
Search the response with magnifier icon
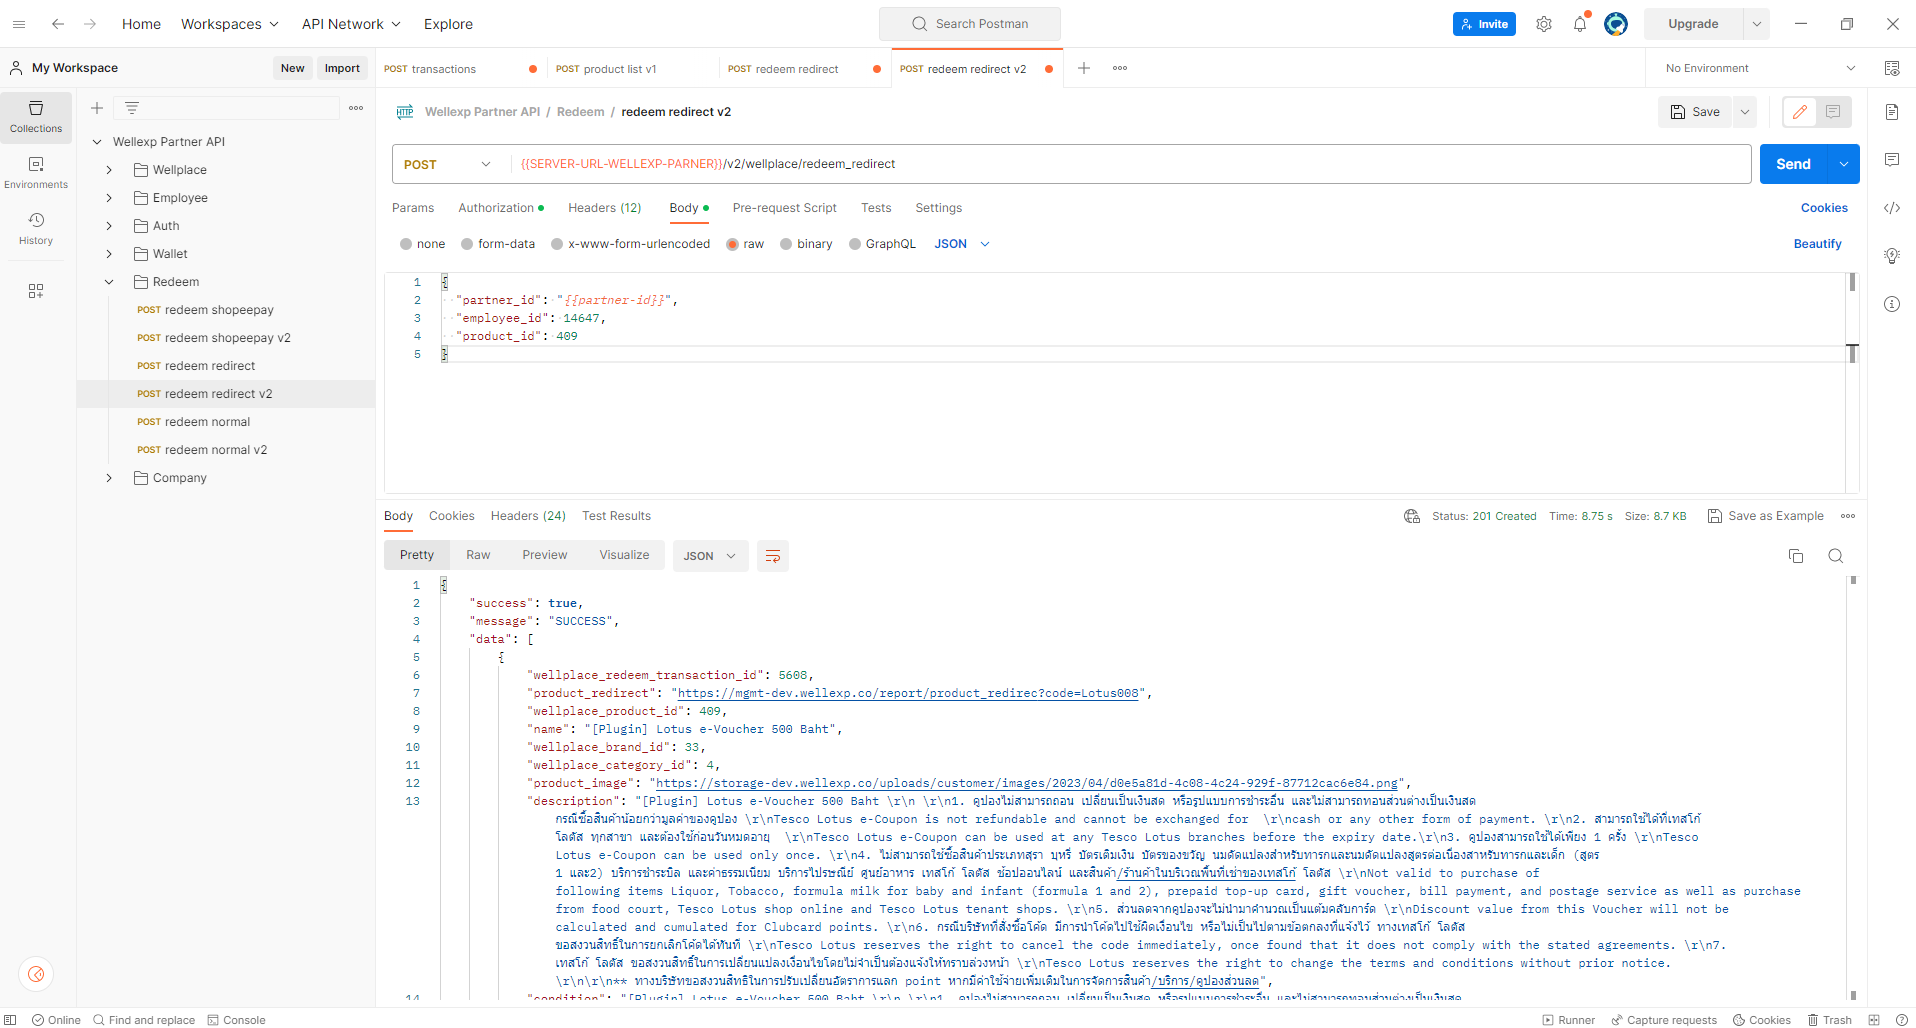[x=1836, y=556]
